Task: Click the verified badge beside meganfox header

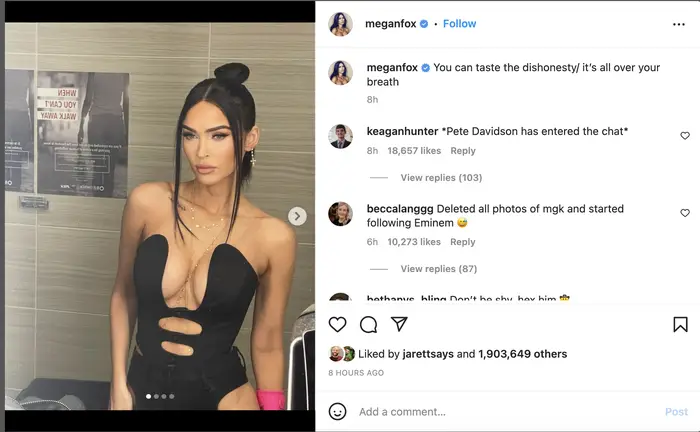Action: [424, 24]
